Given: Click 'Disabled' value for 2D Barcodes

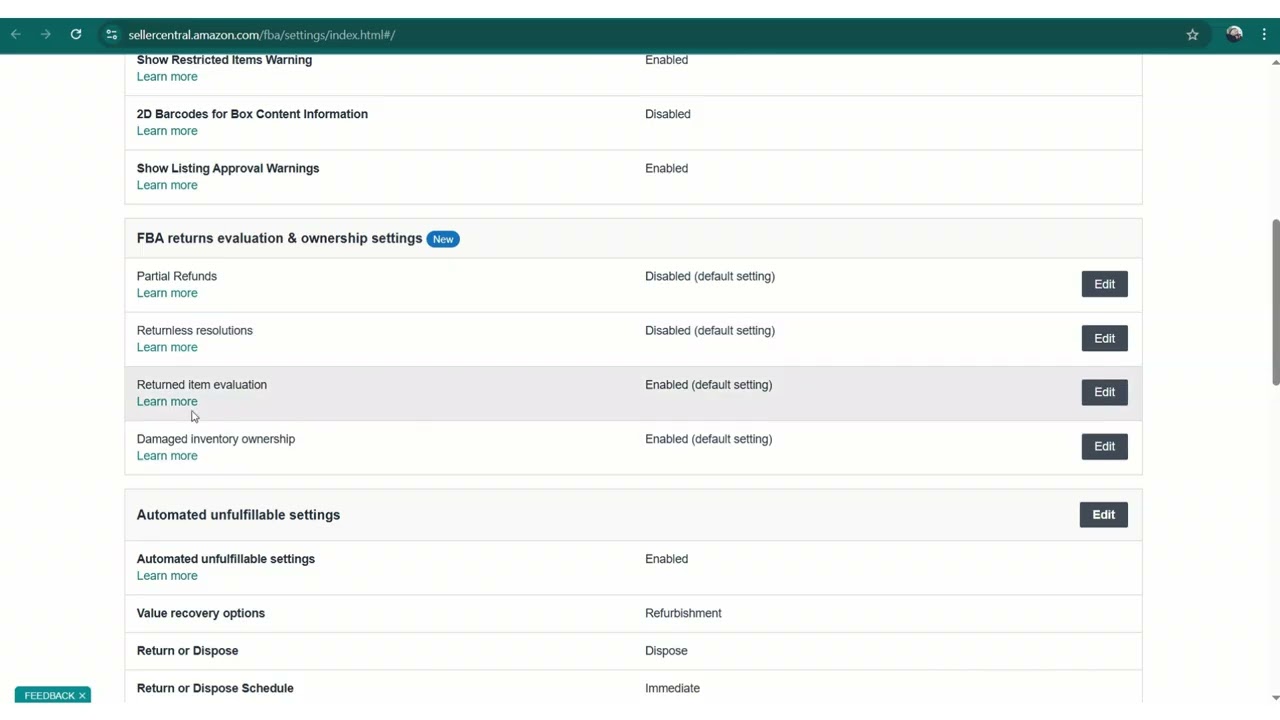Looking at the screenshot, I should click(x=668, y=114).
